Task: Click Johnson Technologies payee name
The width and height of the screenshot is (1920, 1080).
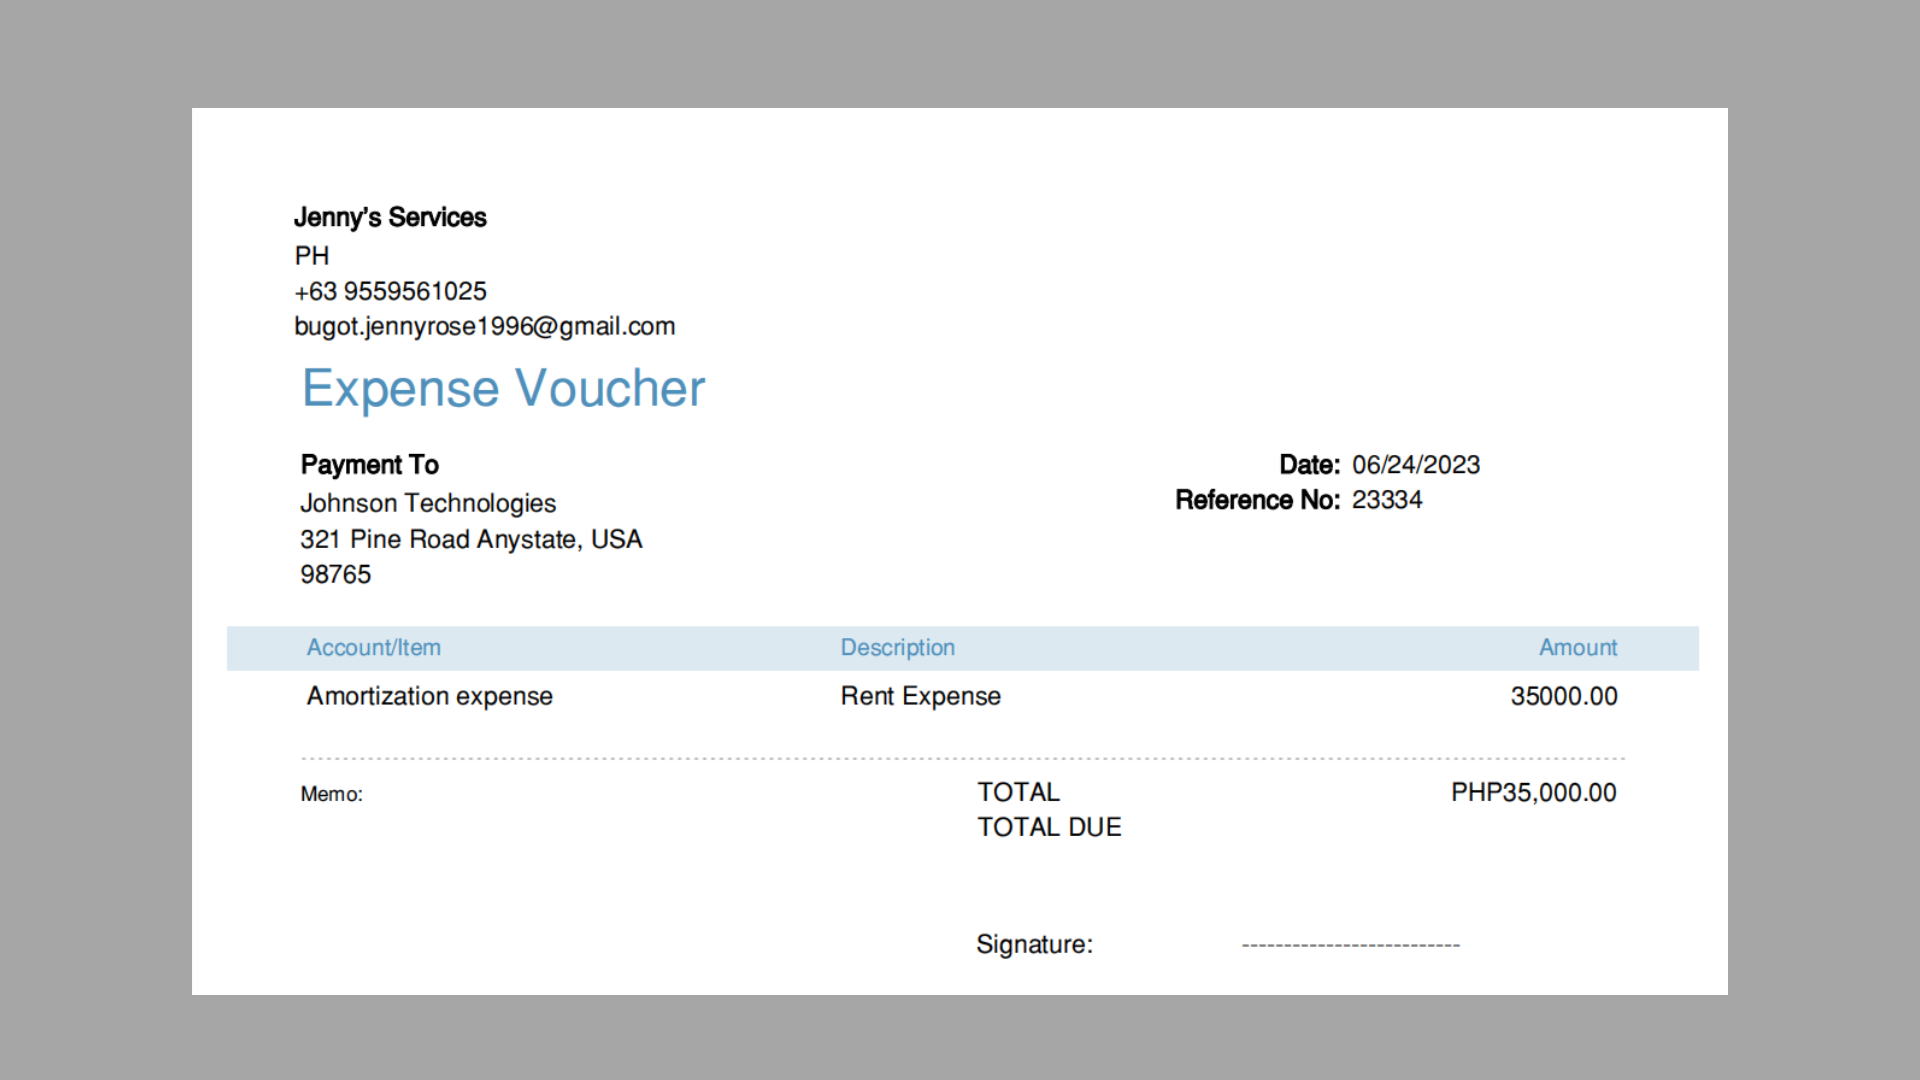Action: pos(428,503)
